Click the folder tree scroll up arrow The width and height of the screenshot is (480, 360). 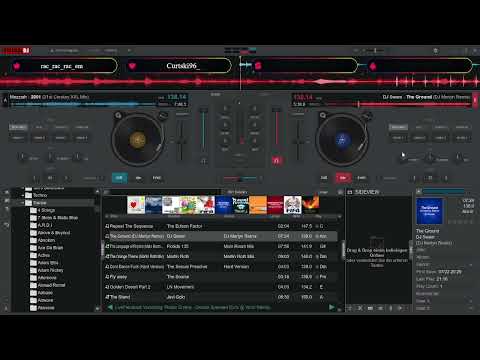click(x=97, y=191)
